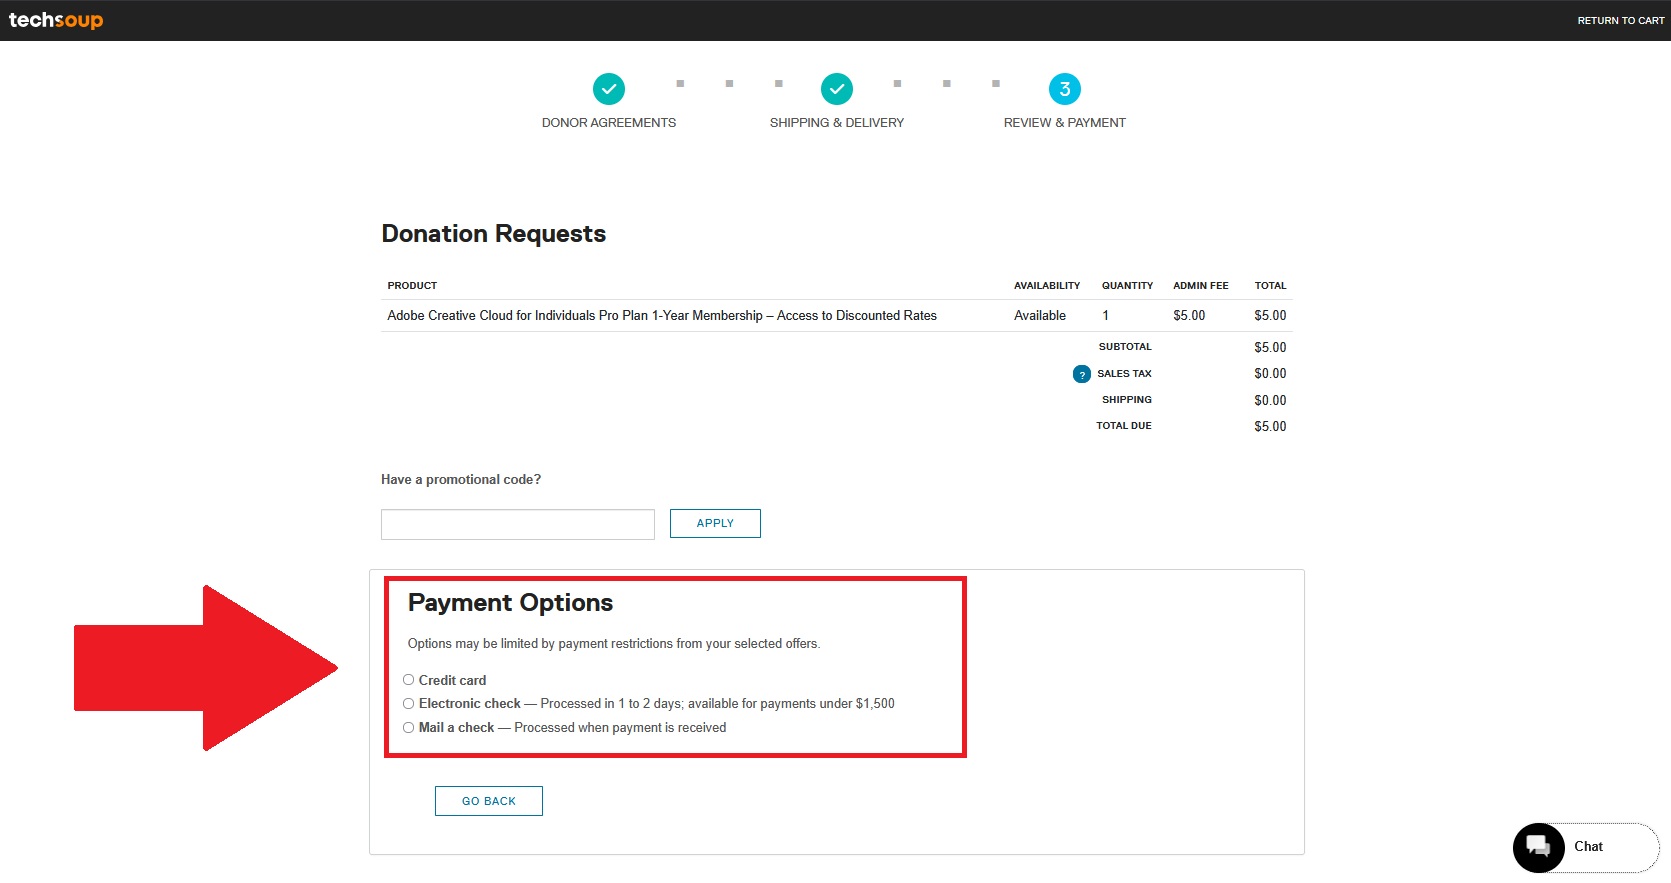Click the Shipping label in totals

(1127, 400)
